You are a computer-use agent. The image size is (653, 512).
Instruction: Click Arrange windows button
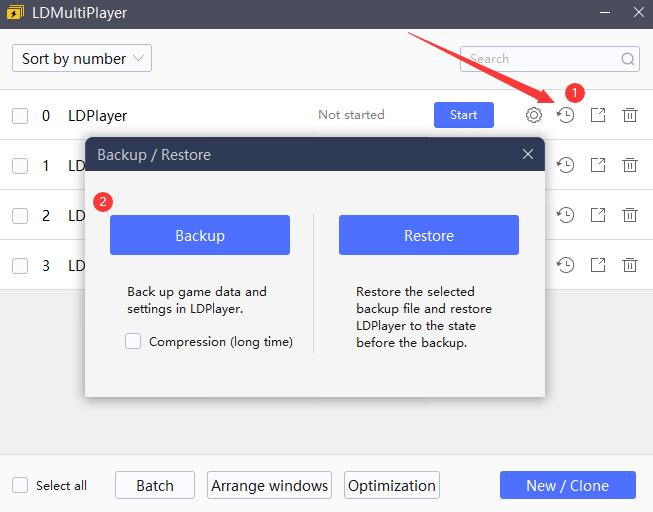tap(269, 485)
